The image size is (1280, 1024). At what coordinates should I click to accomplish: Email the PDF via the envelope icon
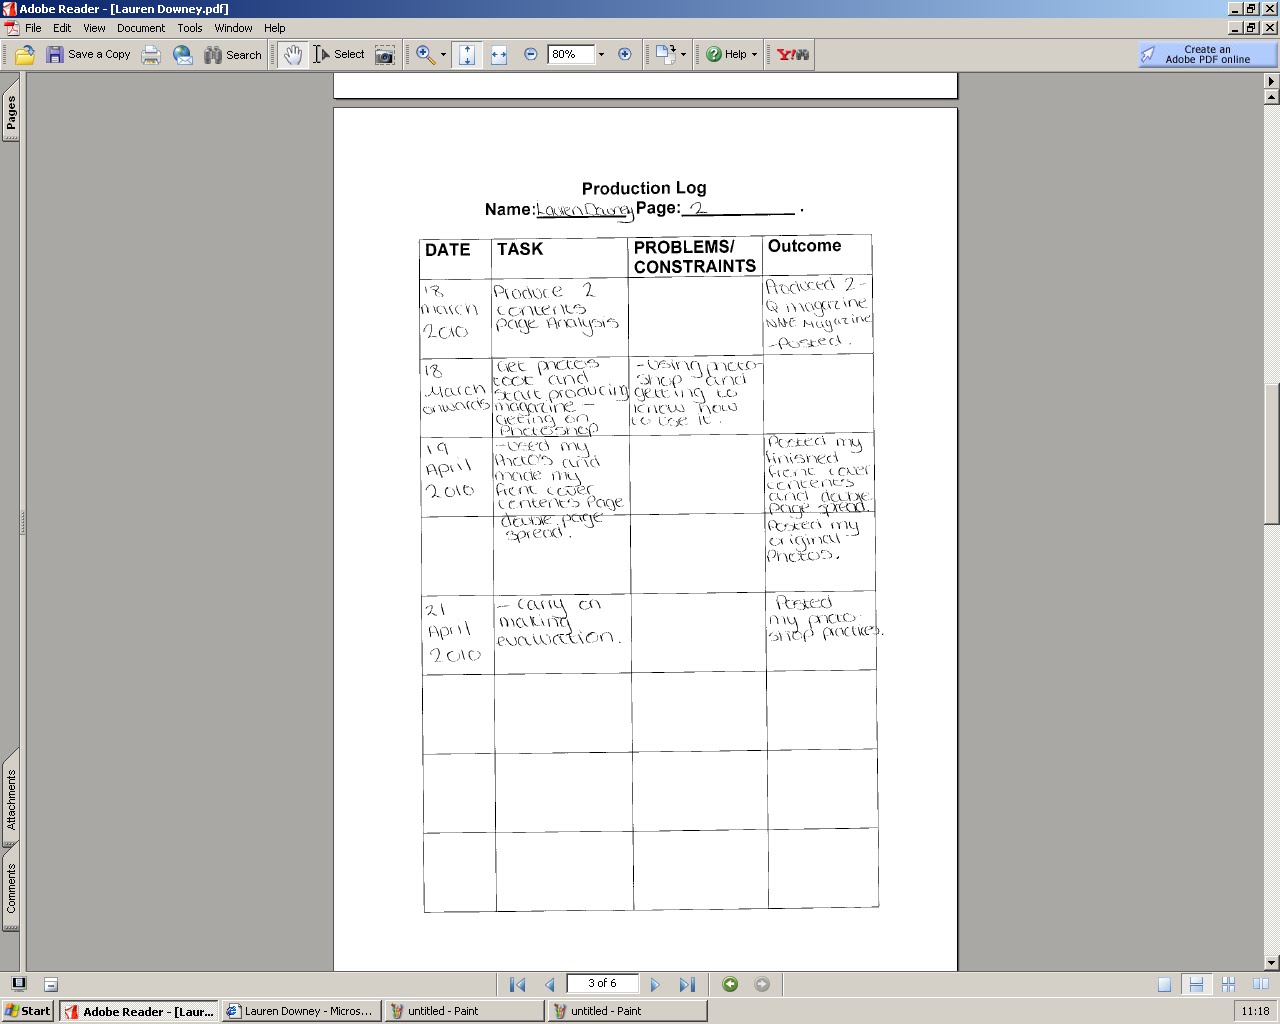pyautogui.click(x=182, y=55)
